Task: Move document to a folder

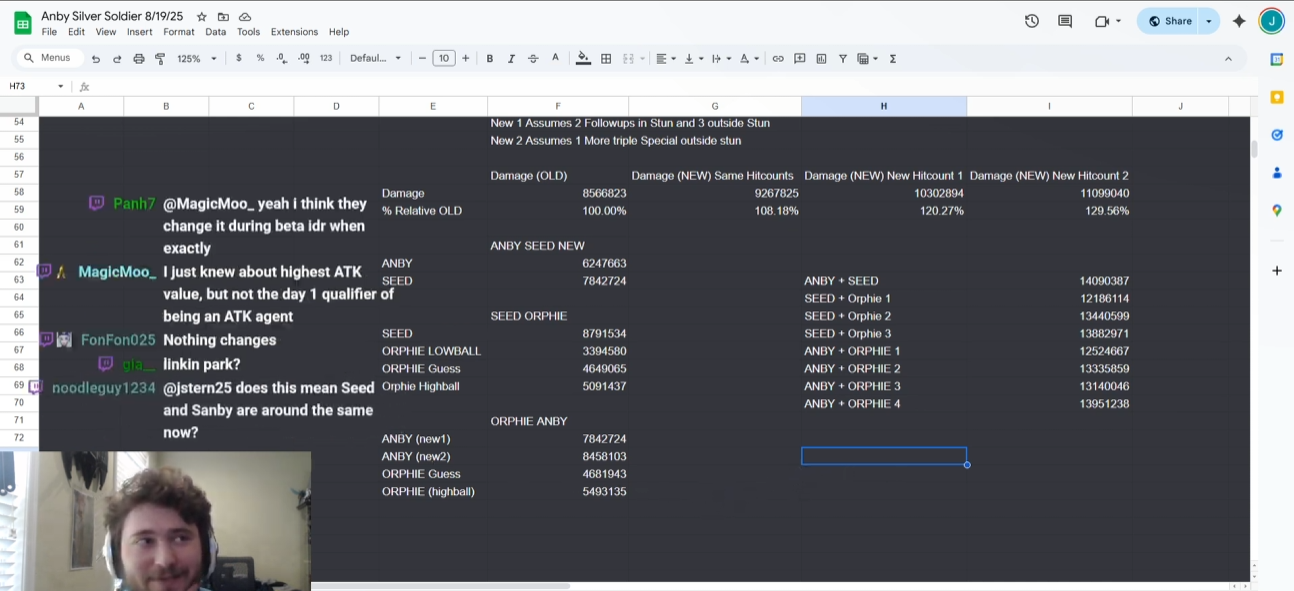Action: click(x=223, y=17)
